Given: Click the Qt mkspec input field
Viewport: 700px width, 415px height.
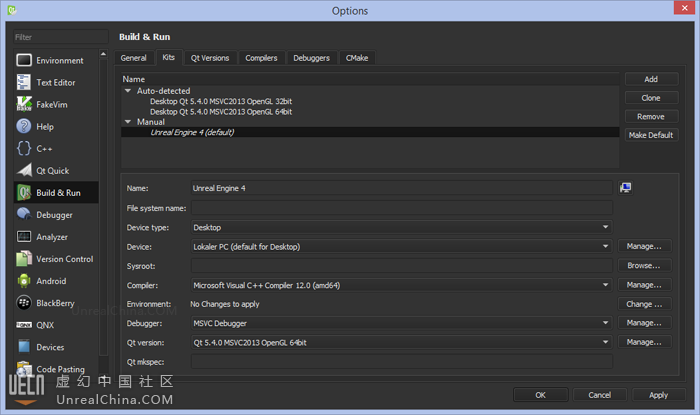Looking at the screenshot, I should (401, 361).
